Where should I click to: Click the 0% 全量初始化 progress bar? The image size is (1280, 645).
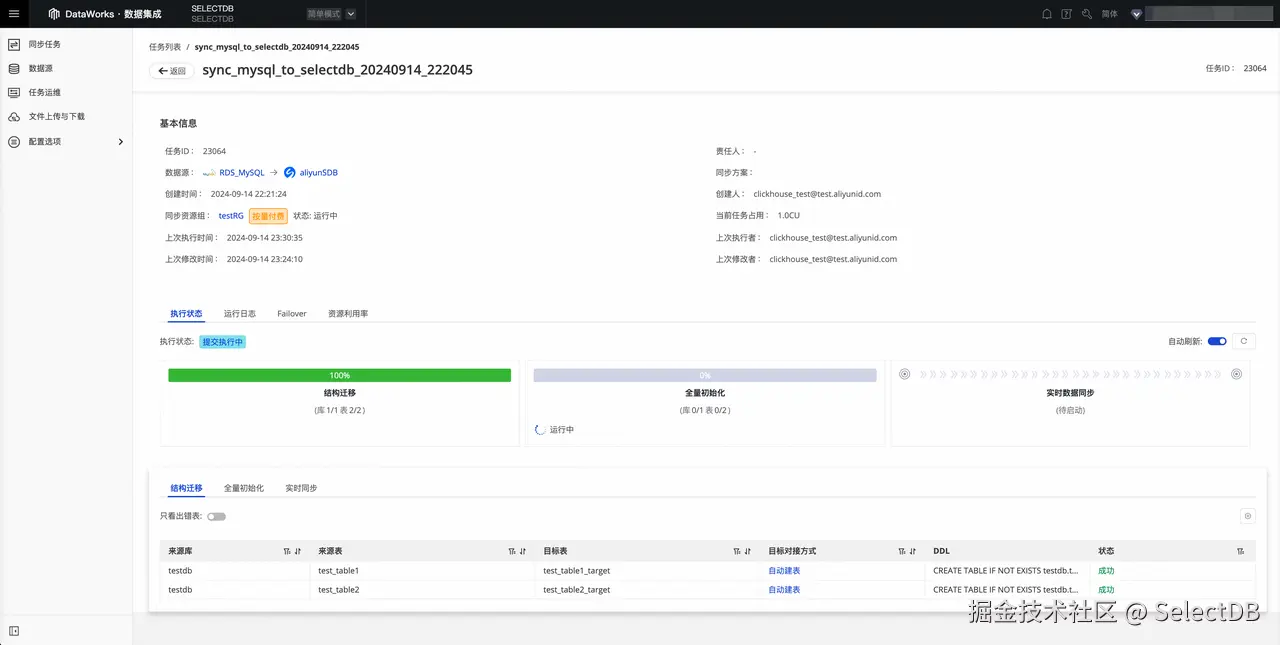click(x=705, y=375)
